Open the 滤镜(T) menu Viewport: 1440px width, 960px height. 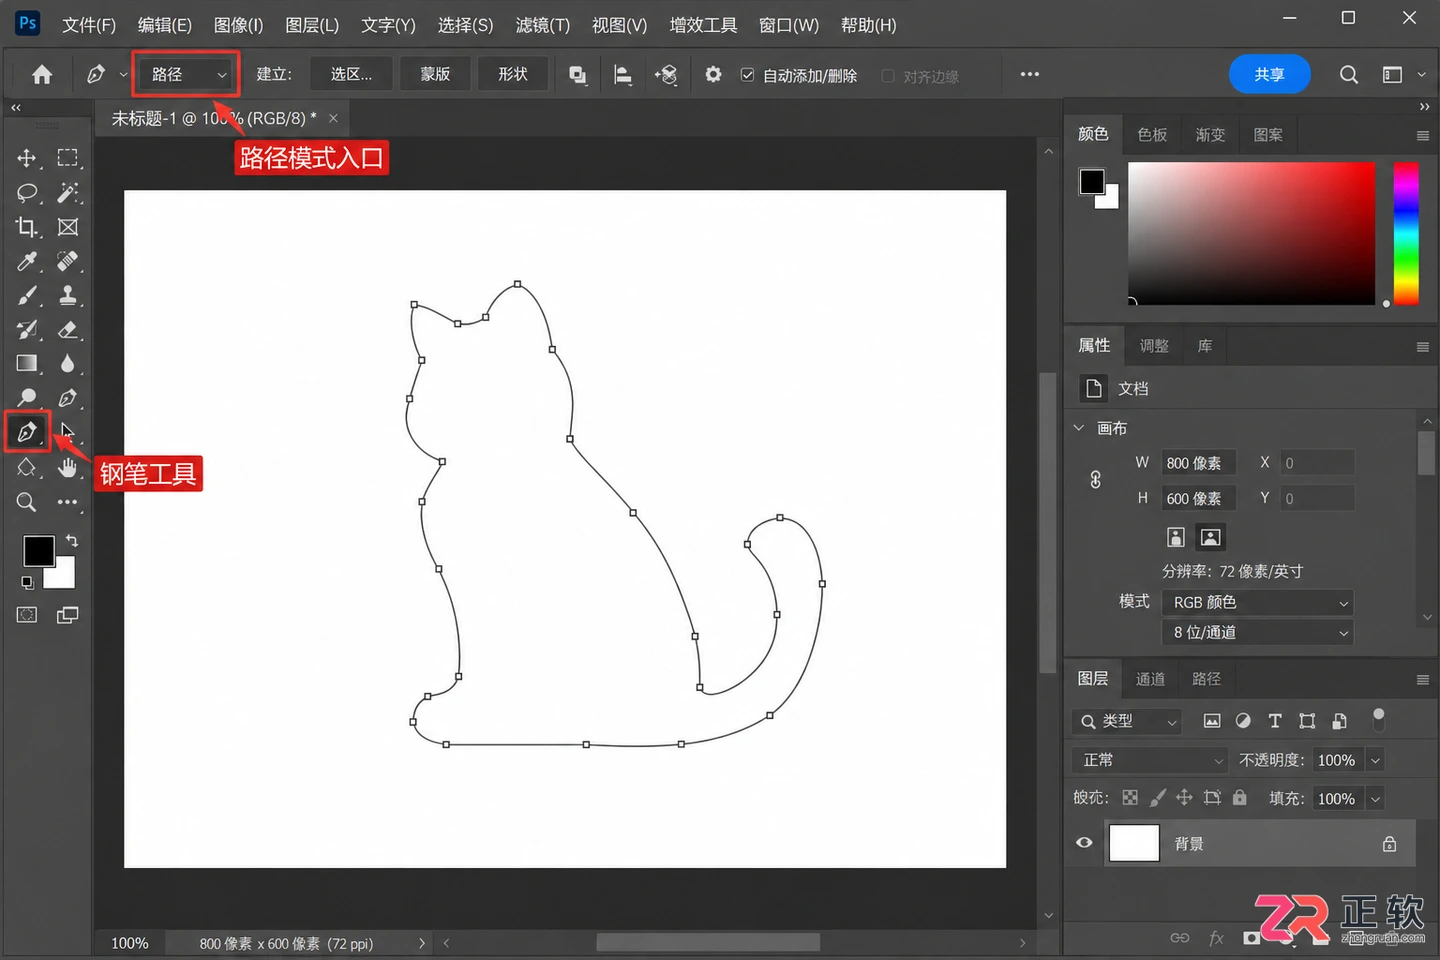(542, 25)
